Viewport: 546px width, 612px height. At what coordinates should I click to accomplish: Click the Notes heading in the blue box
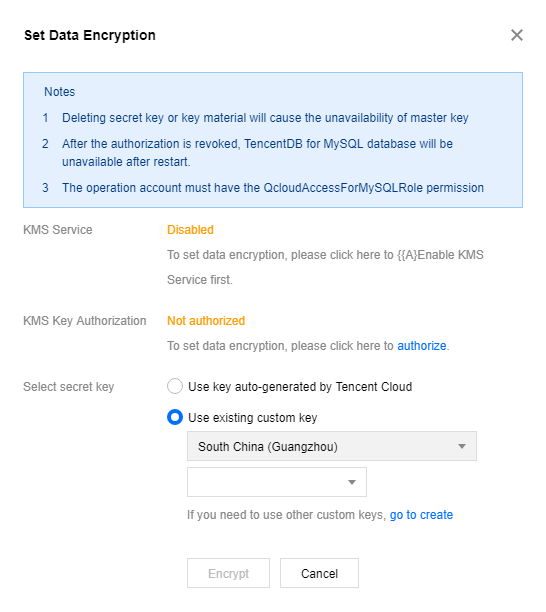coord(59,92)
